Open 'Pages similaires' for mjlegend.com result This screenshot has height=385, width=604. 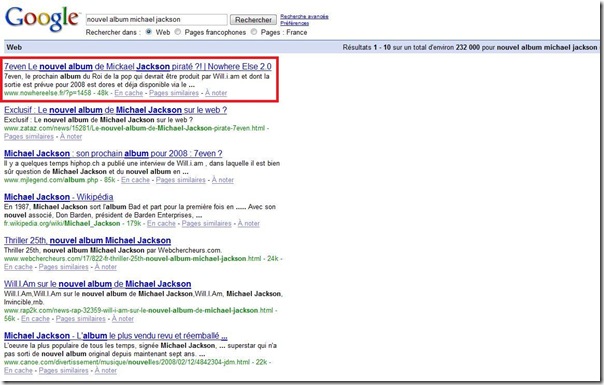click(x=181, y=180)
